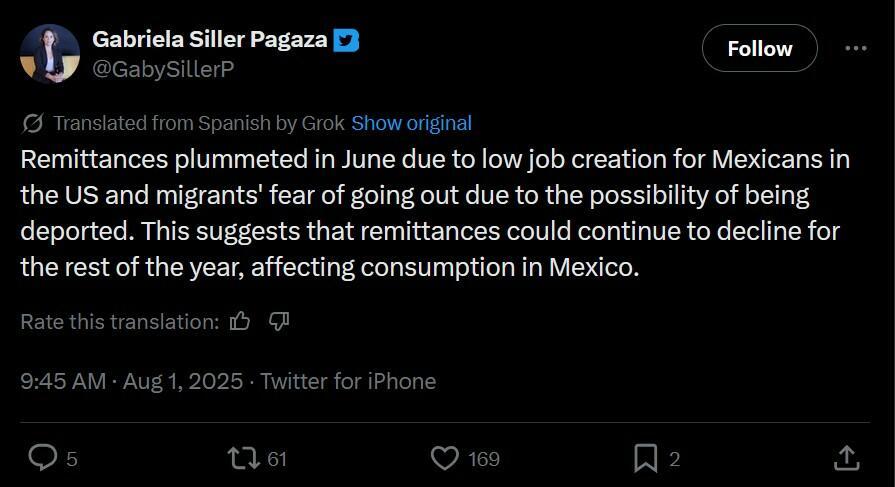
Task: Click the Grok translation icon
Action: pyautogui.click(x=32, y=124)
